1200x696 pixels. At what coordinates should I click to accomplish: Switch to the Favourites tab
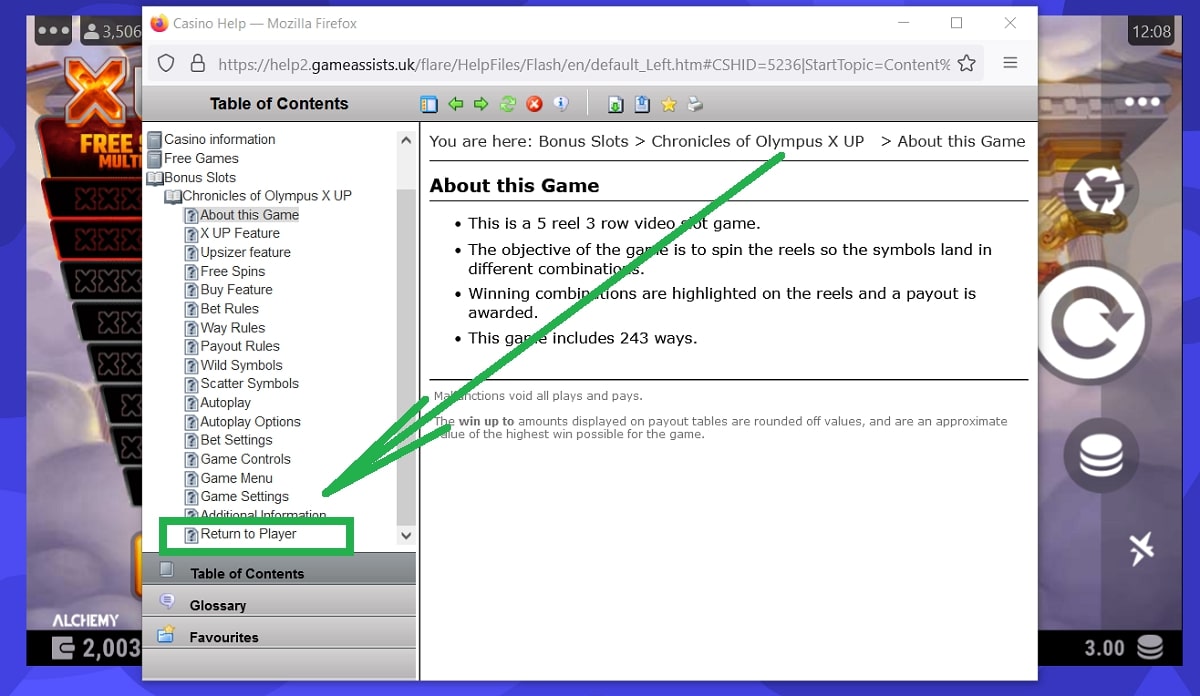[x=279, y=635]
